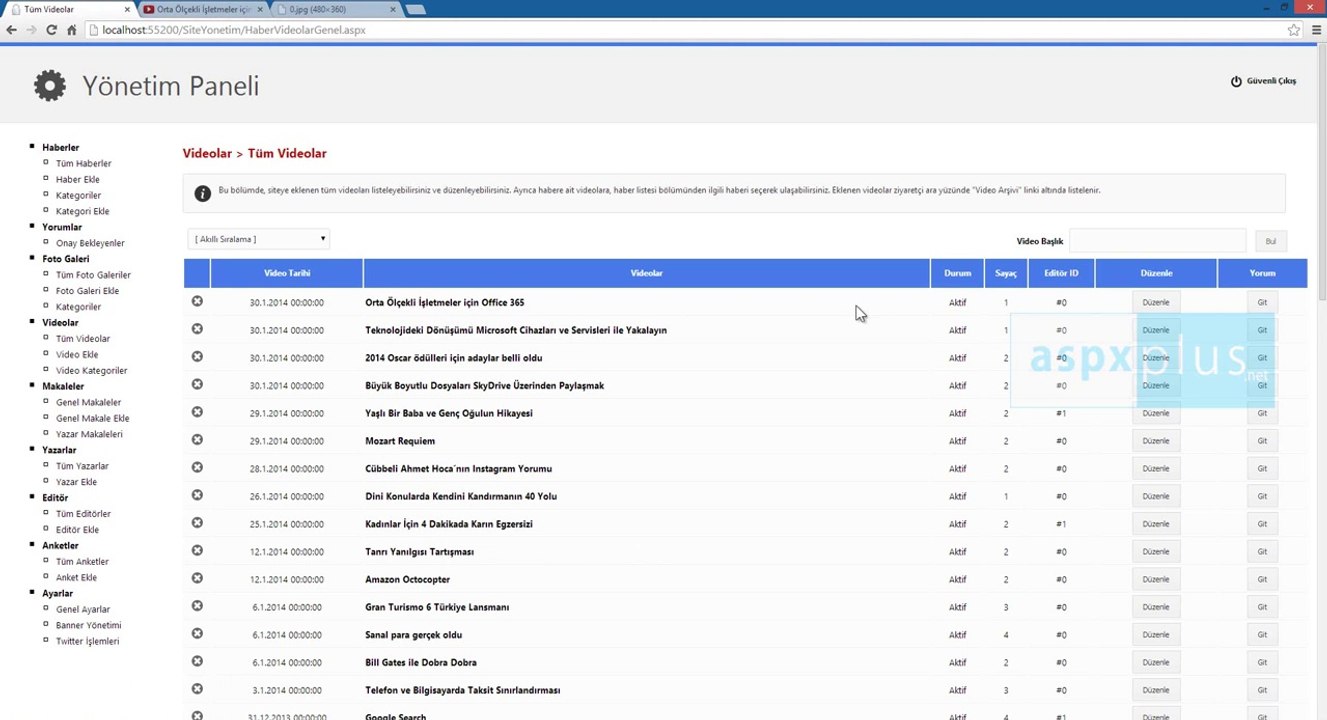Close the '0.jpg (480×360)' browser tab
The height and width of the screenshot is (720, 1327).
click(394, 10)
